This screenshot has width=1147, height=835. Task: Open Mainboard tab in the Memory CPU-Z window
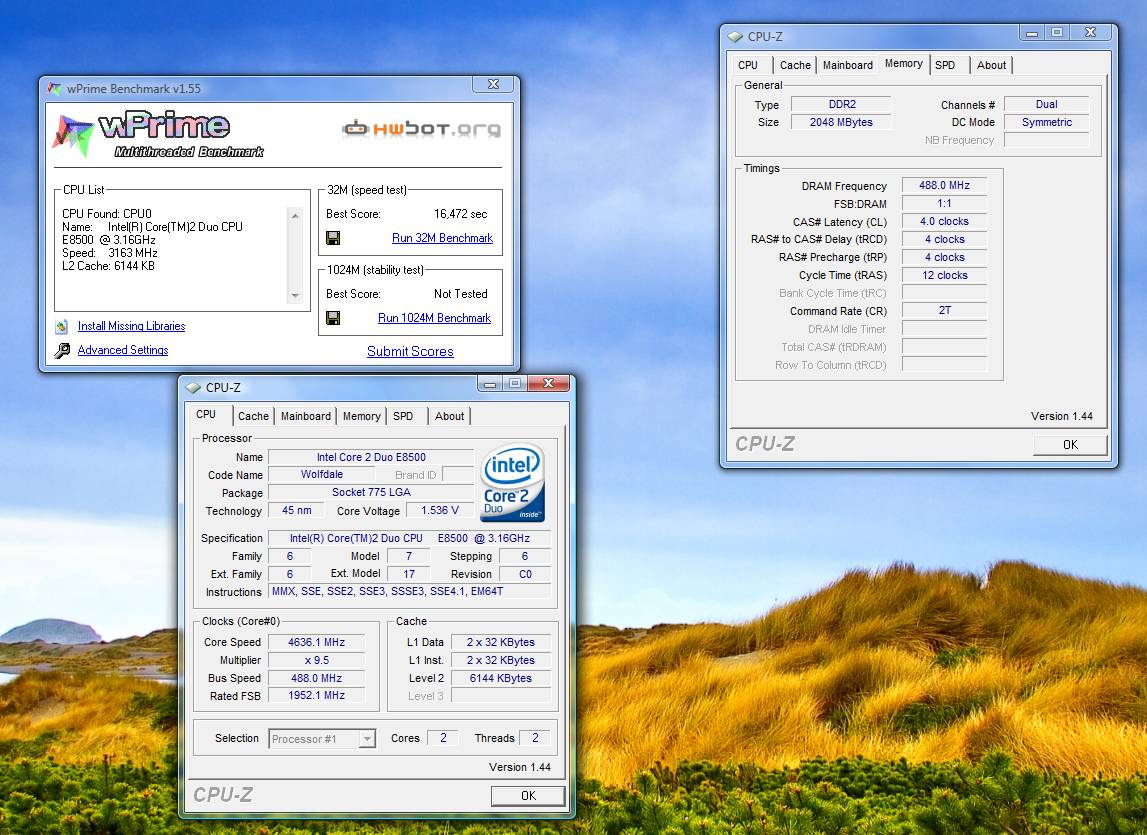pos(848,64)
